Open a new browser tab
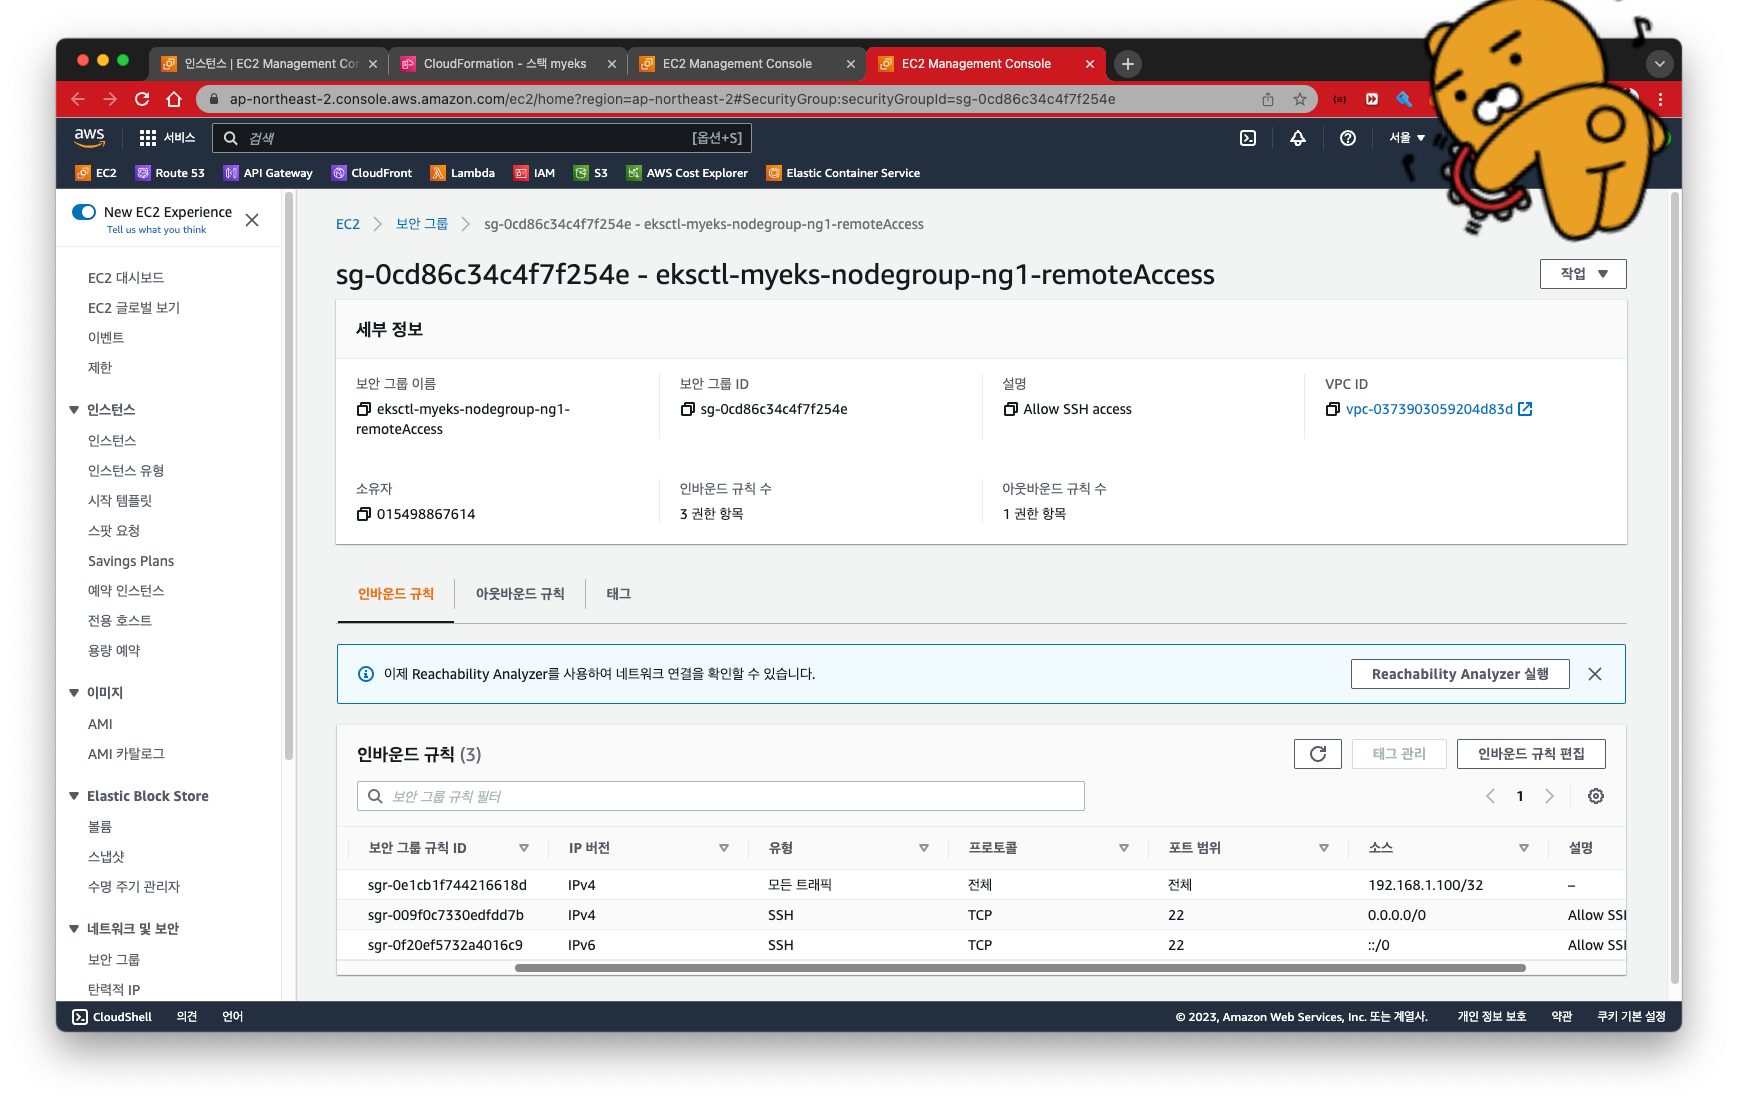Image resolution: width=1738 pixels, height=1106 pixels. click(1128, 64)
